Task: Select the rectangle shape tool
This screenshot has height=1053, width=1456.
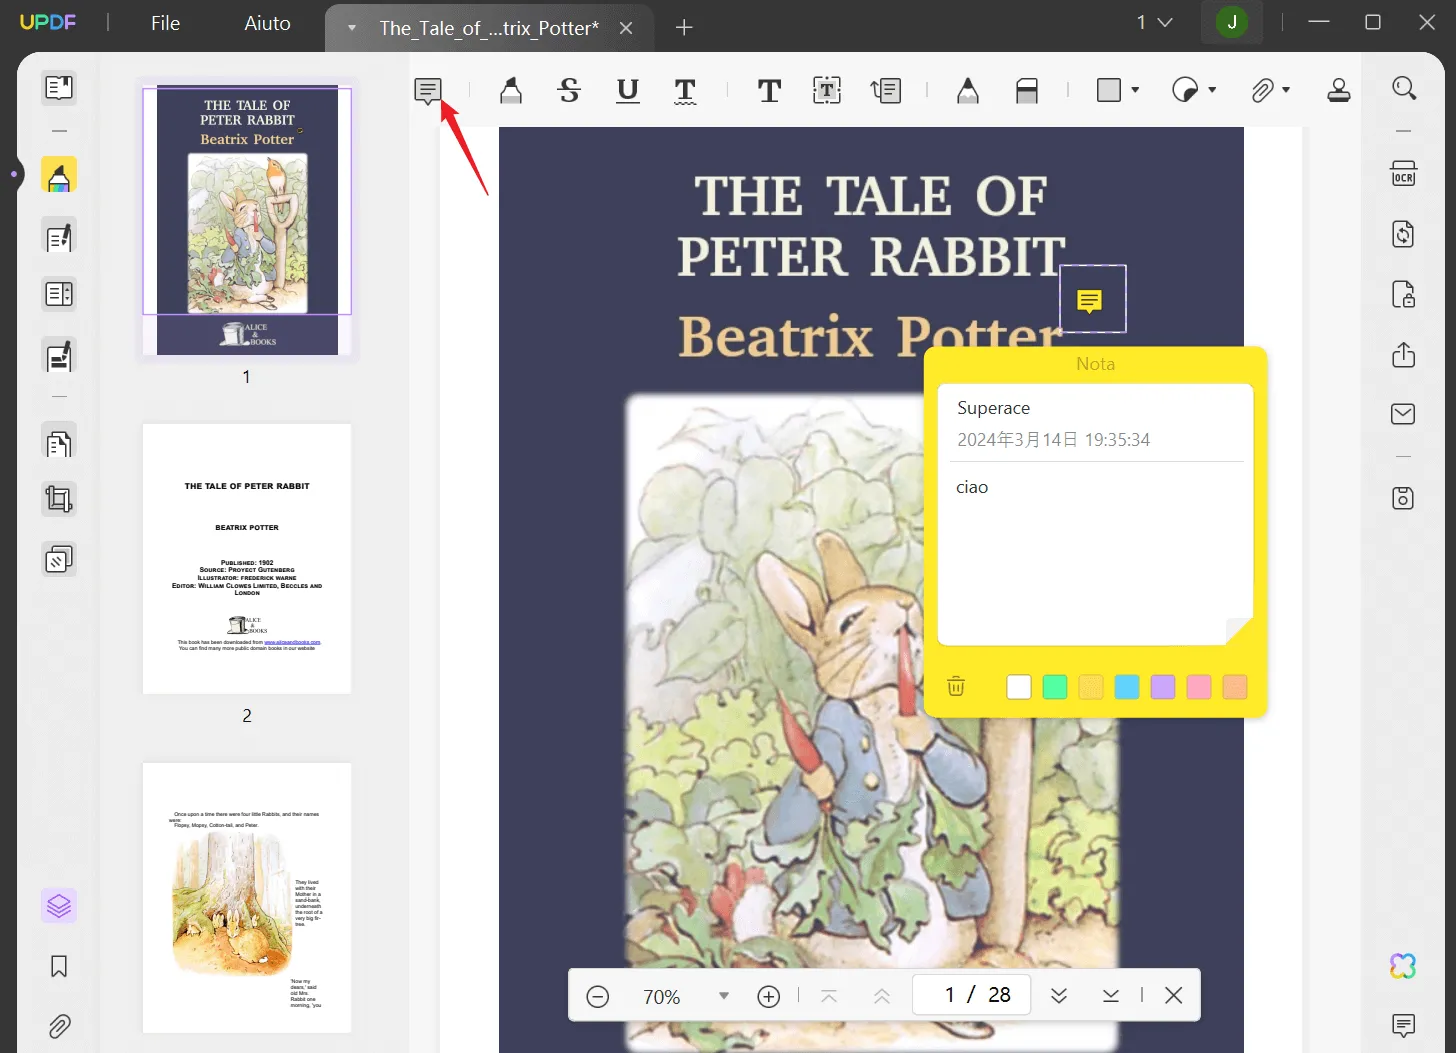Action: click(1108, 90)
